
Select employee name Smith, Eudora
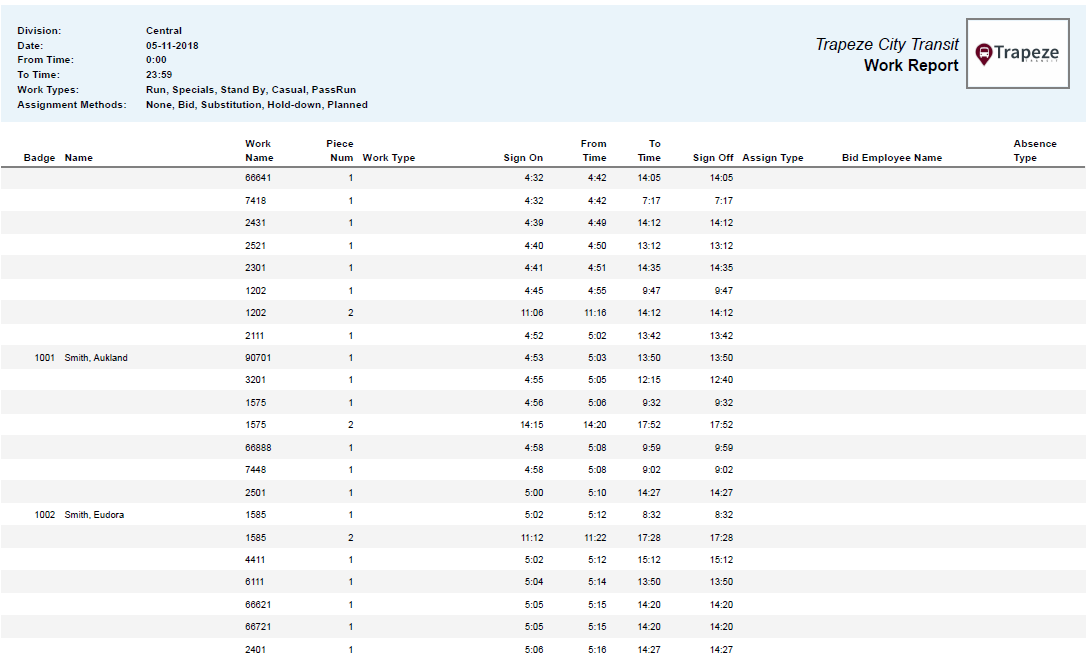point(94,515)
